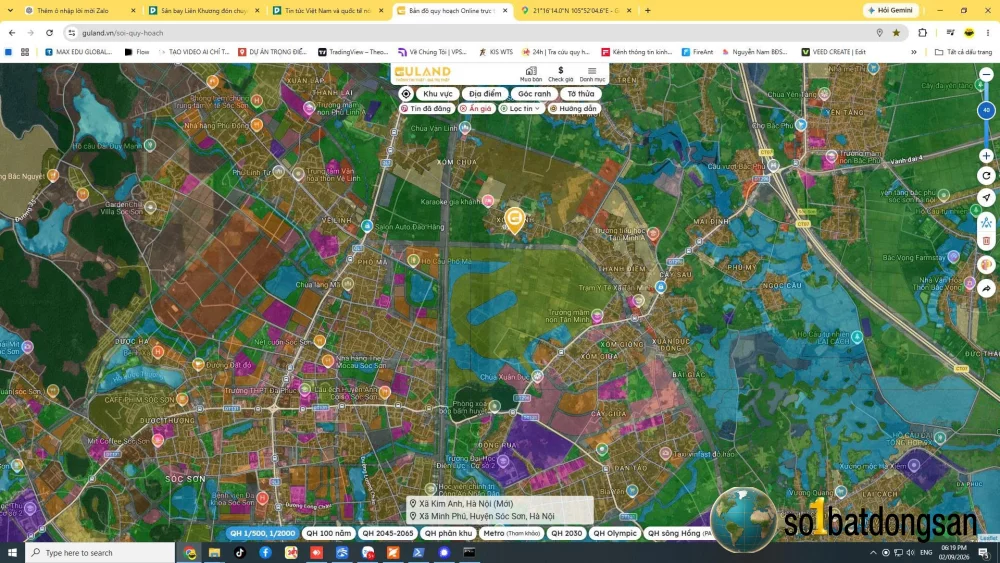This screenshot has height=563, width=1000.
Task: Reload the page in Chrome
Action: 49,33
